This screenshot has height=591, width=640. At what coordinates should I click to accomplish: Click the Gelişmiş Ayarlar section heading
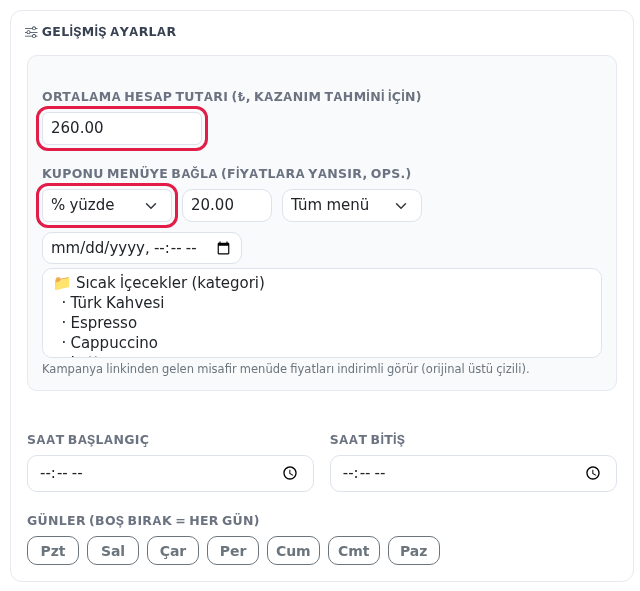pos(109,32)
